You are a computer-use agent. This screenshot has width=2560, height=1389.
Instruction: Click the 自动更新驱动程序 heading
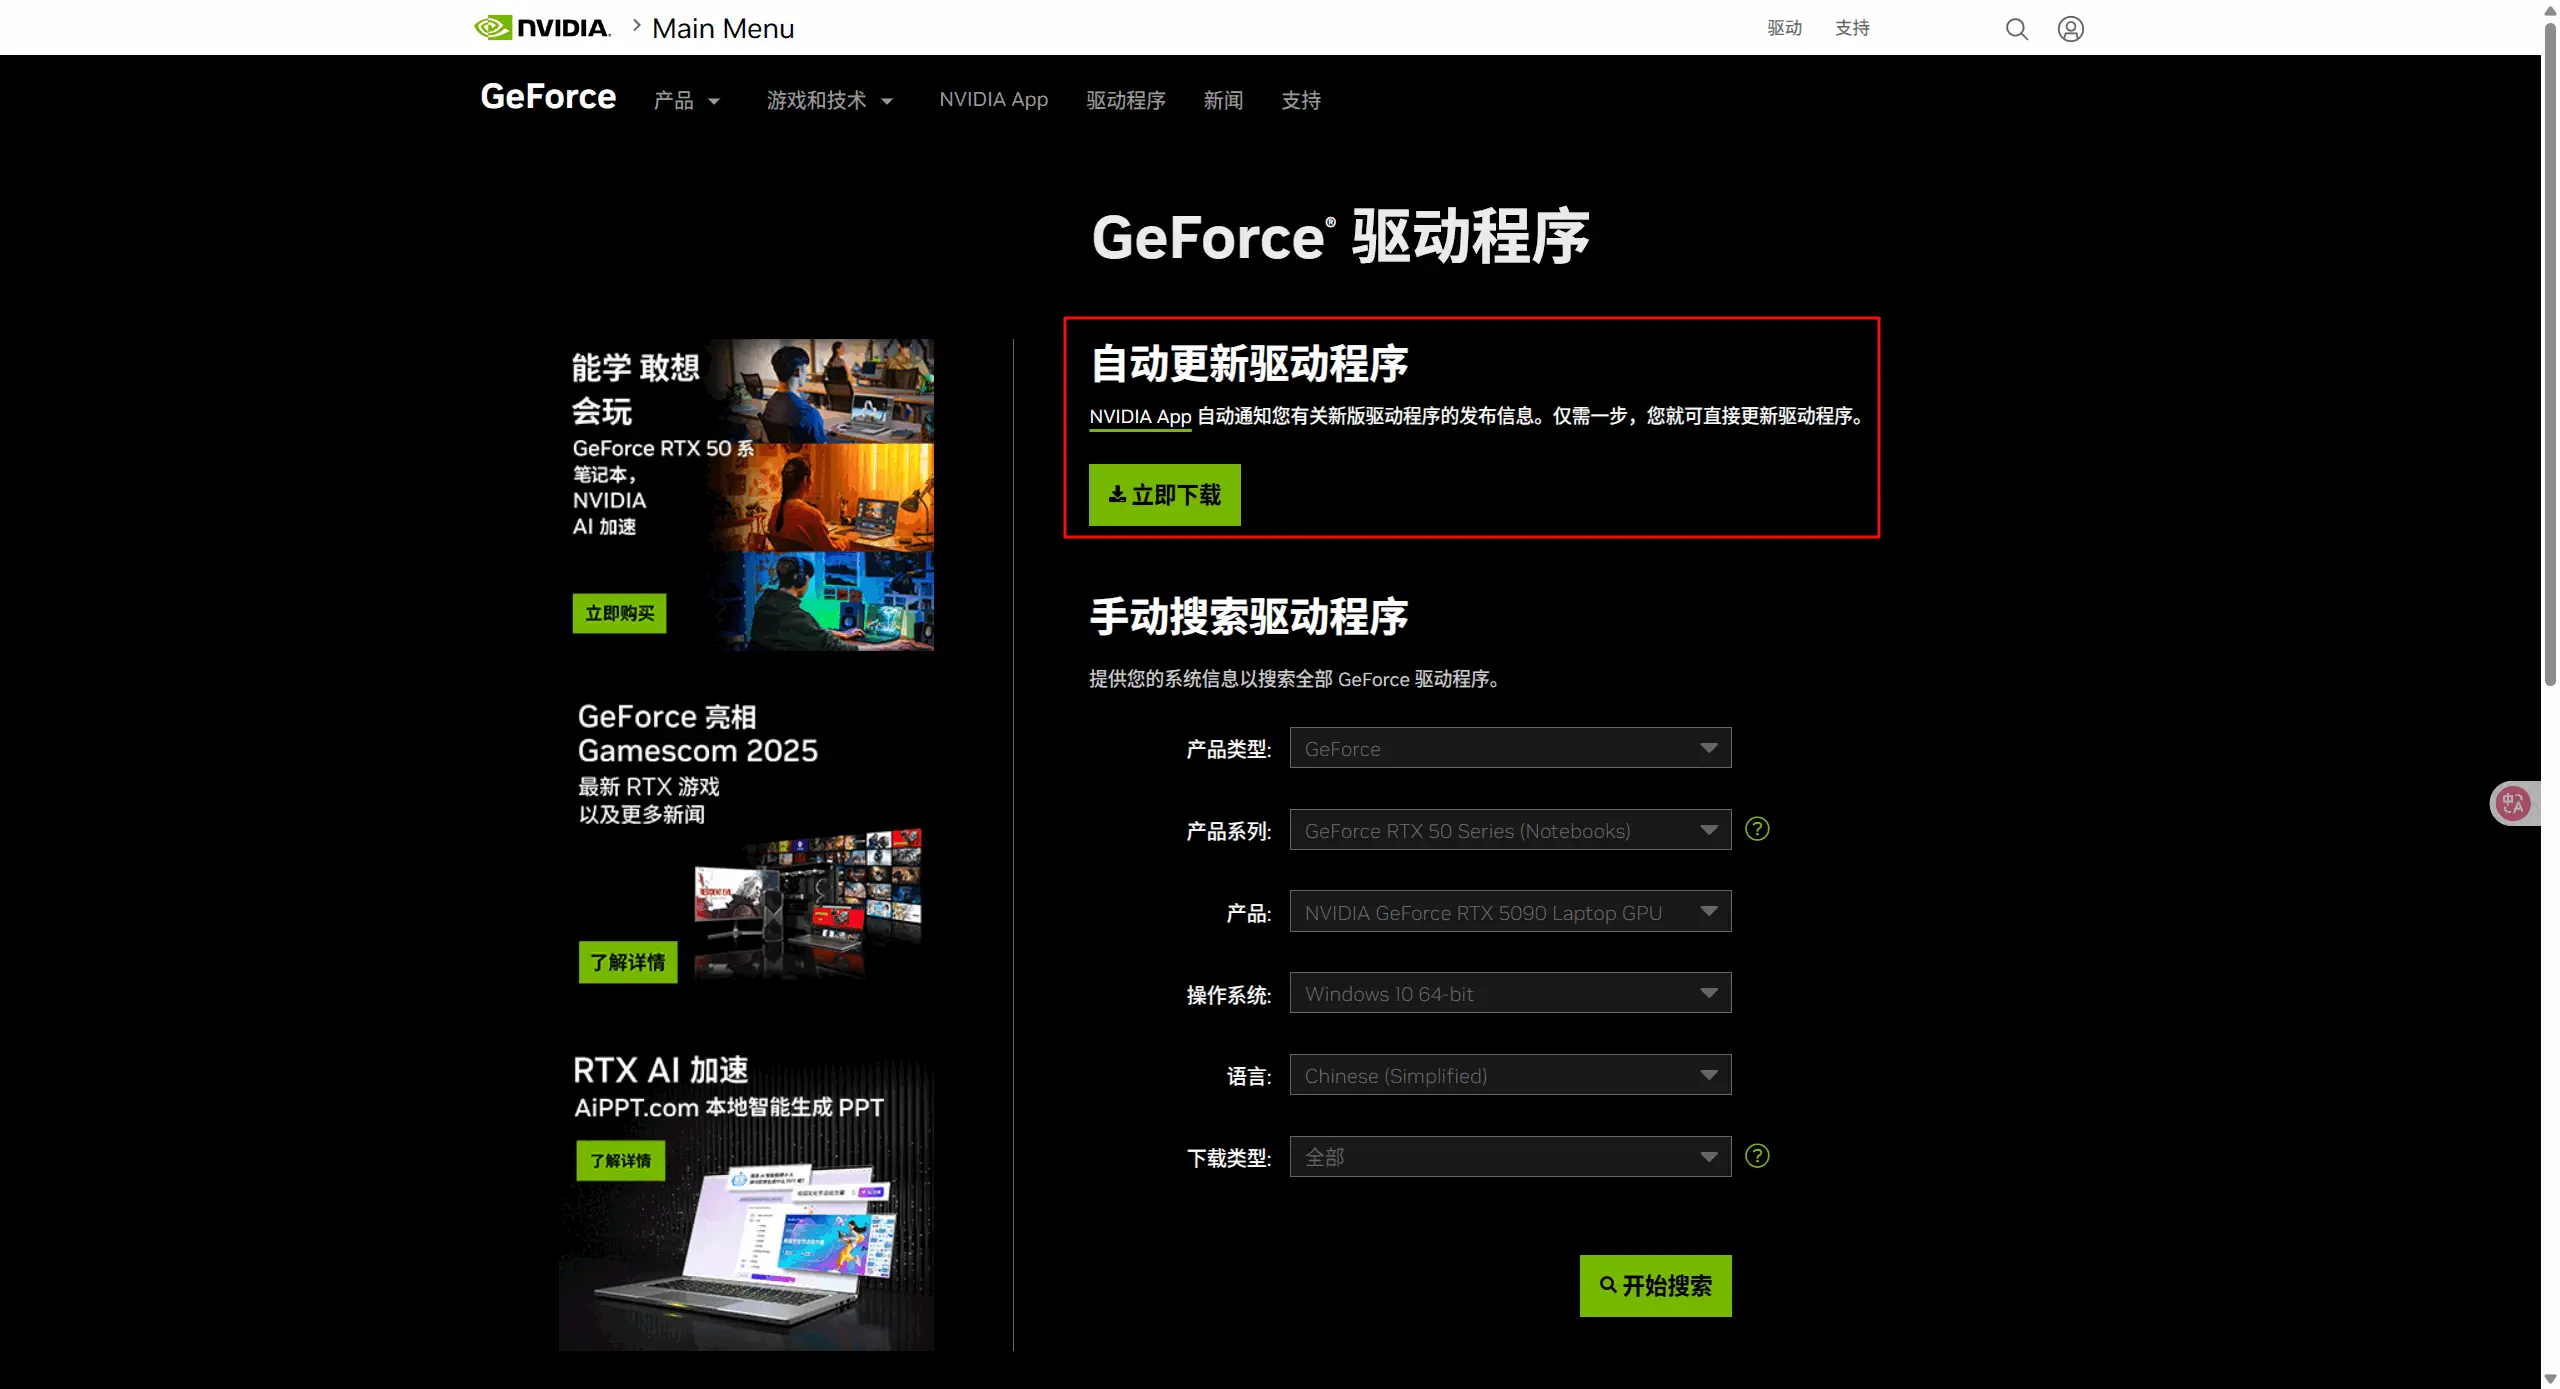(1249, 364)
